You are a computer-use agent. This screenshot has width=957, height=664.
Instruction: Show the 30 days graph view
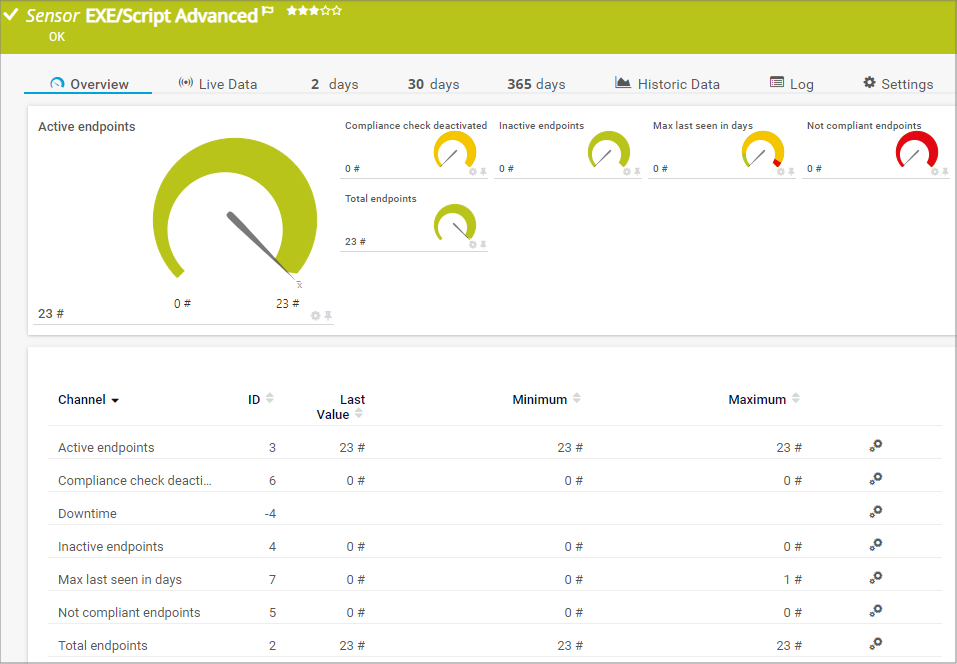pos(433,84)
